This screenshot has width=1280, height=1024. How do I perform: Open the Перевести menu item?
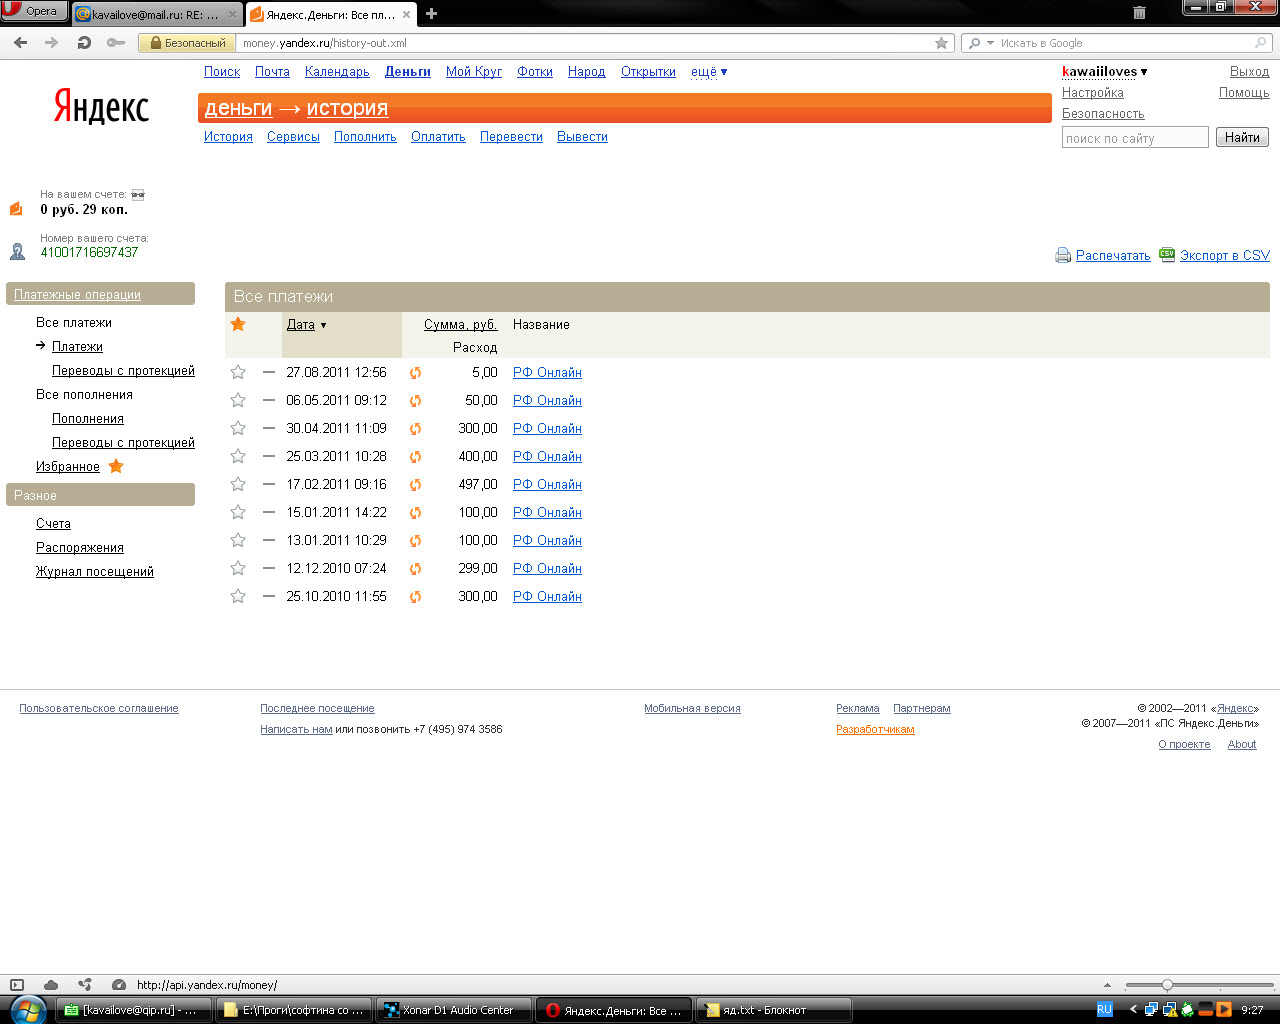point(511,137)
